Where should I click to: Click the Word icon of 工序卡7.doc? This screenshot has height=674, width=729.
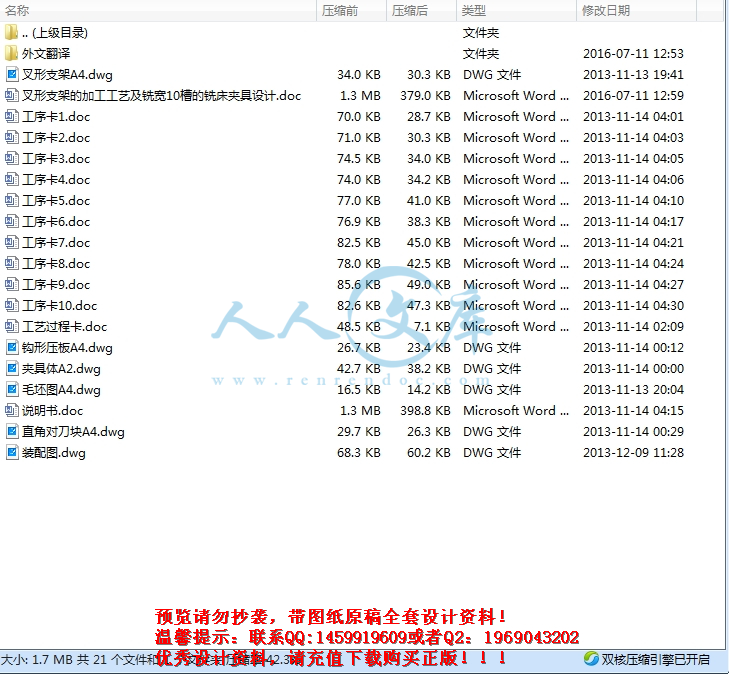12,242
